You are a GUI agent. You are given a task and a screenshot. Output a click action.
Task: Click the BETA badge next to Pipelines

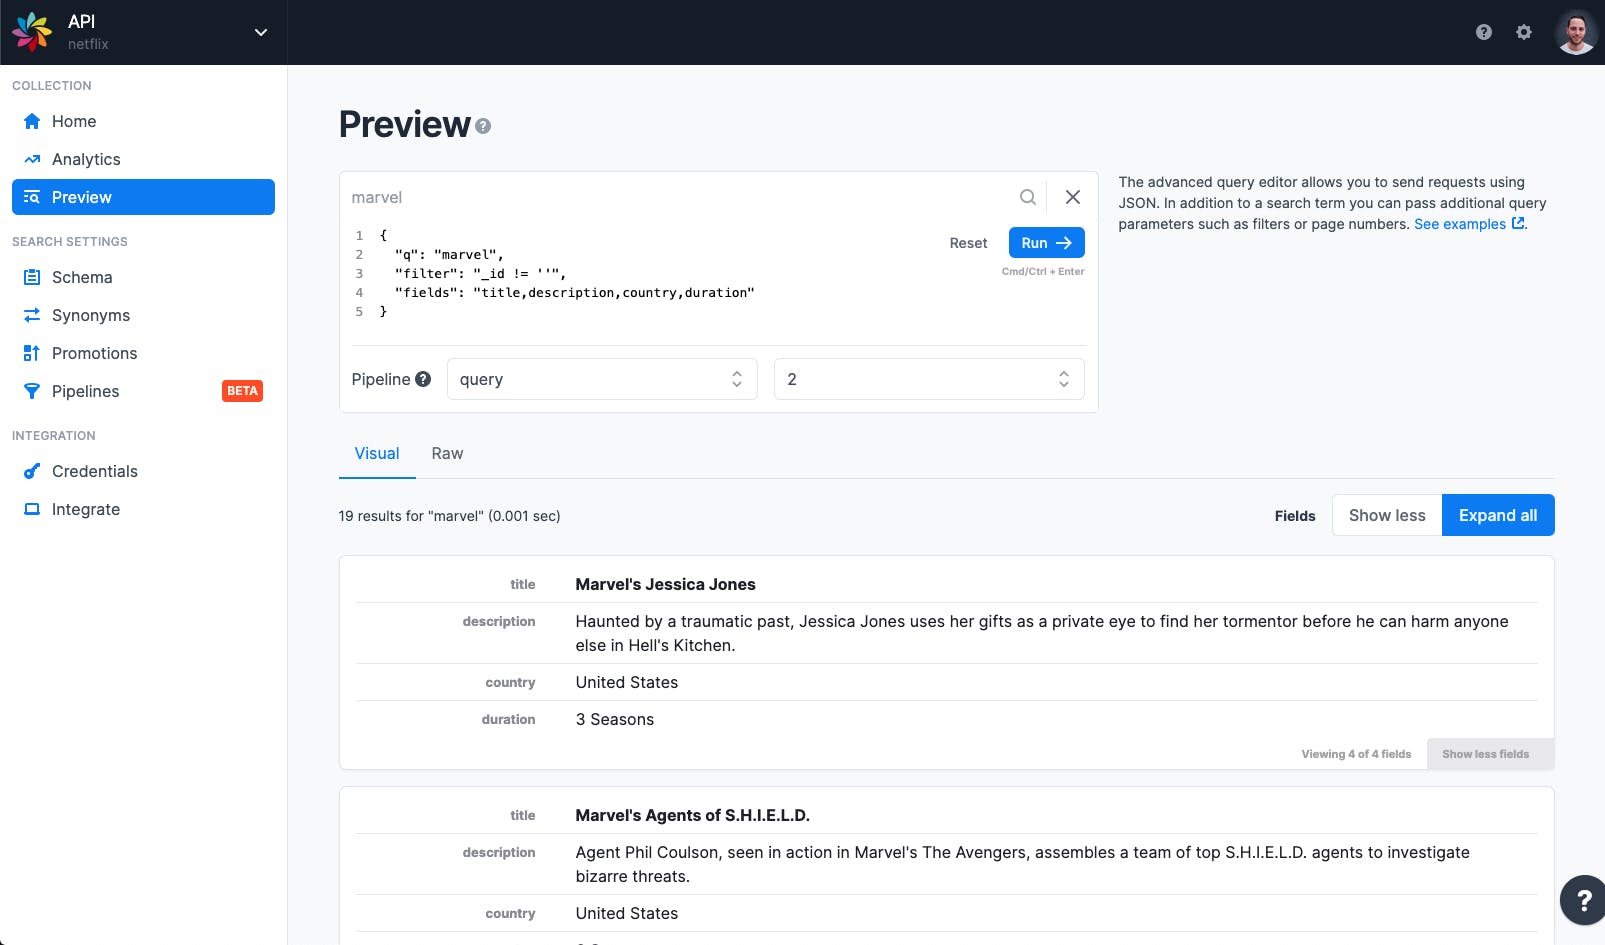[x=242, y=391]
